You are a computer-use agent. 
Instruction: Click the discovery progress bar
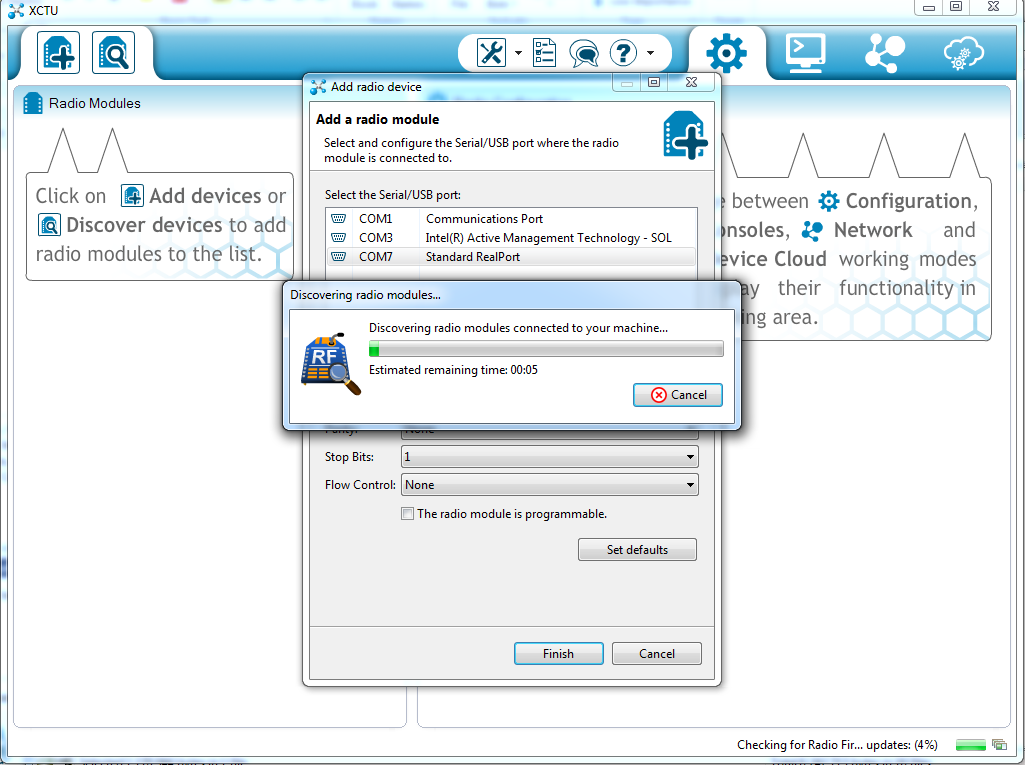click(546, 349)
